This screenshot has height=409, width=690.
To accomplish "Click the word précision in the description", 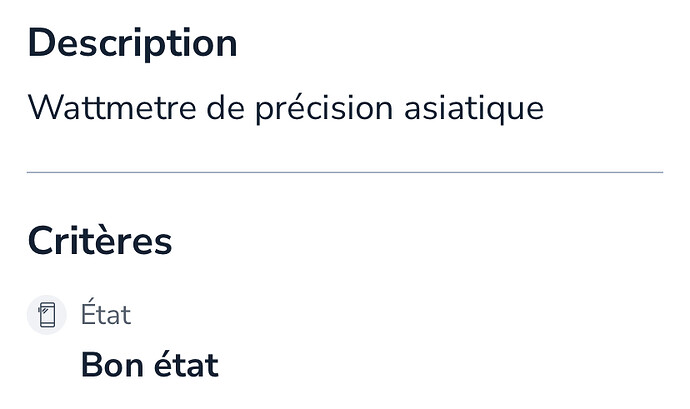I will (324, 109).
